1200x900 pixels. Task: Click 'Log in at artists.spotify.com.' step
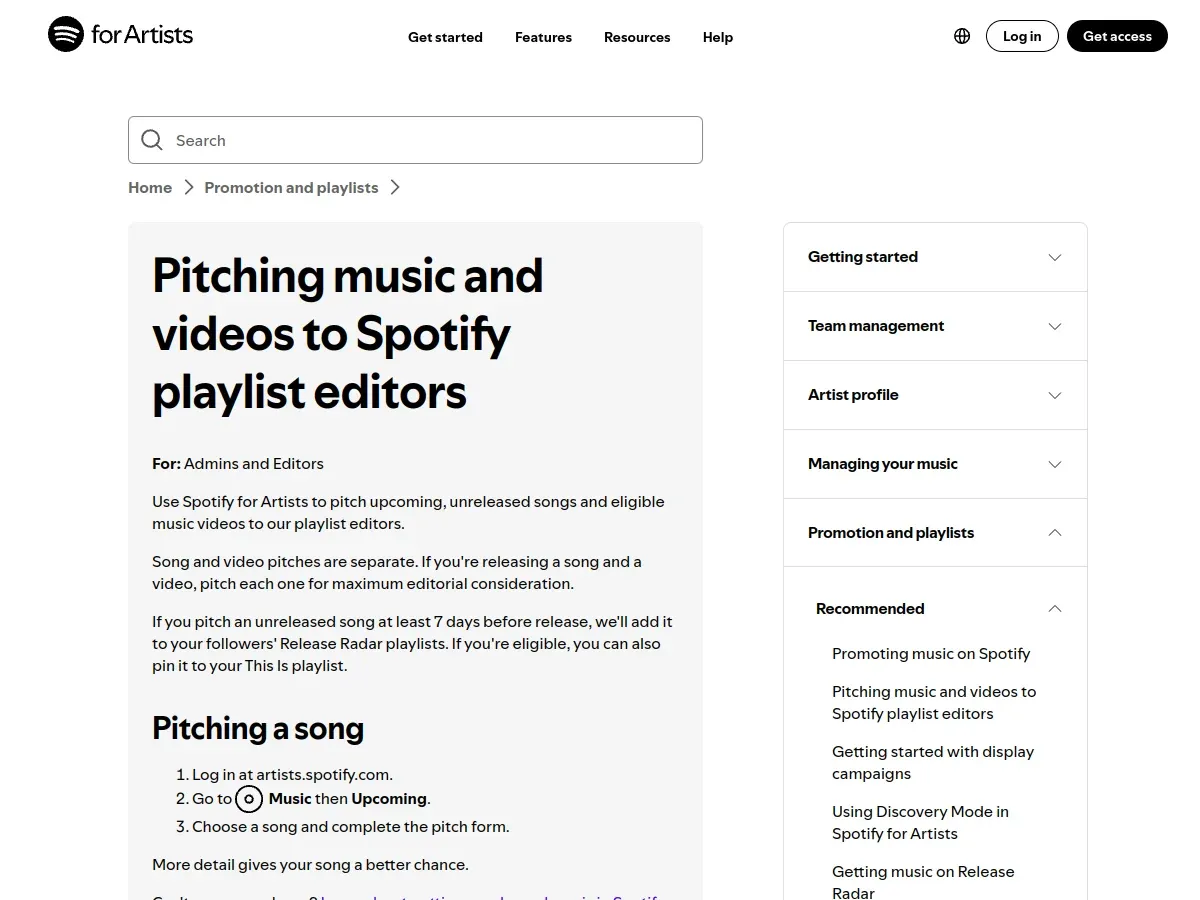(292, 774)
